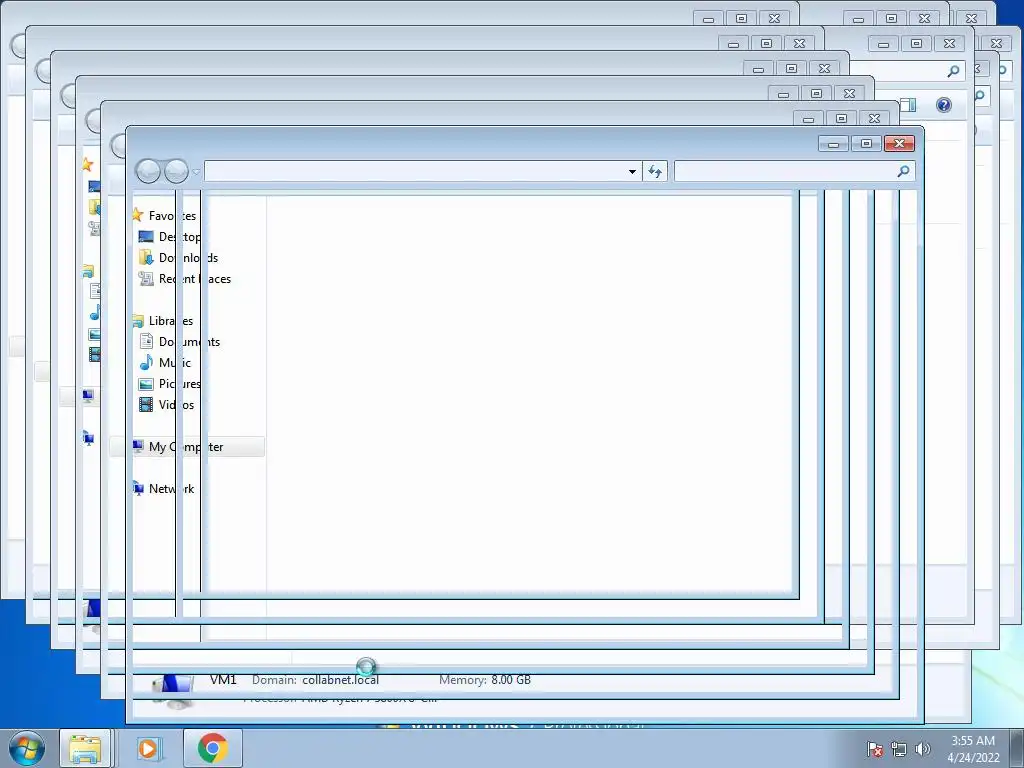The width and height of the screenshot is (1024, 768).
Task: Open Pictures library in sidebar
Action: tap(180, 383)
